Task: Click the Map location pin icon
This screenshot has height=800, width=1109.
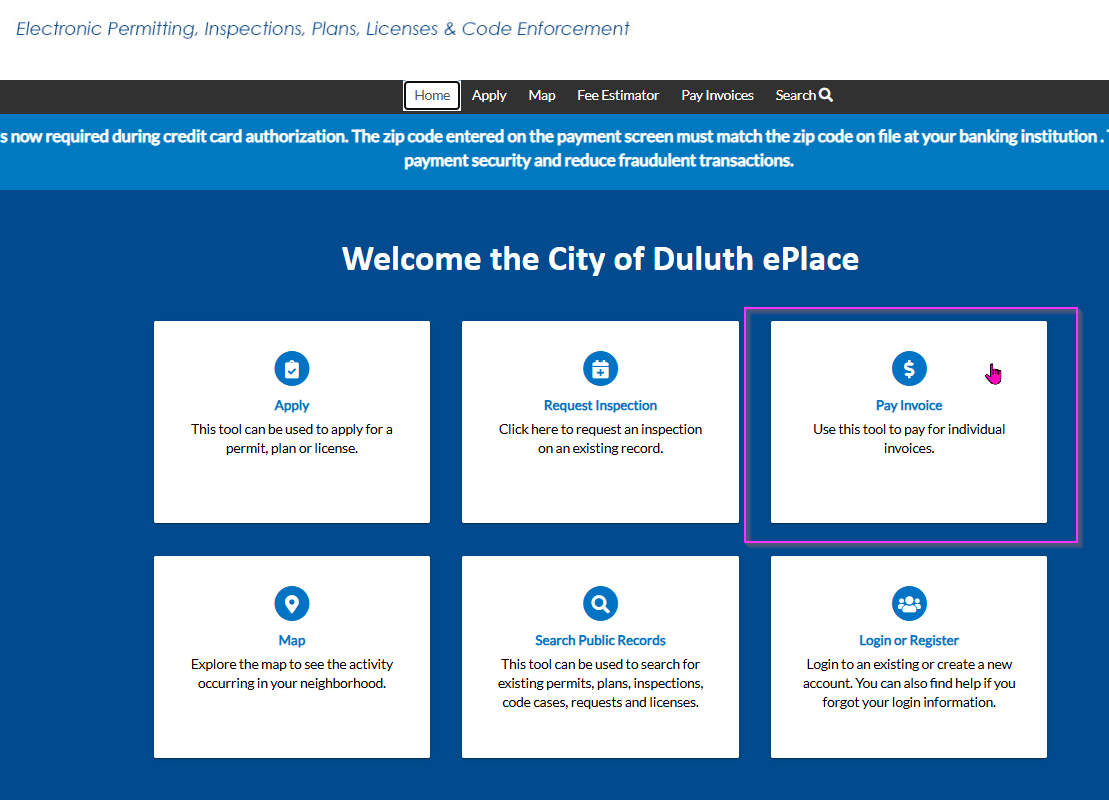Action: 291,603
